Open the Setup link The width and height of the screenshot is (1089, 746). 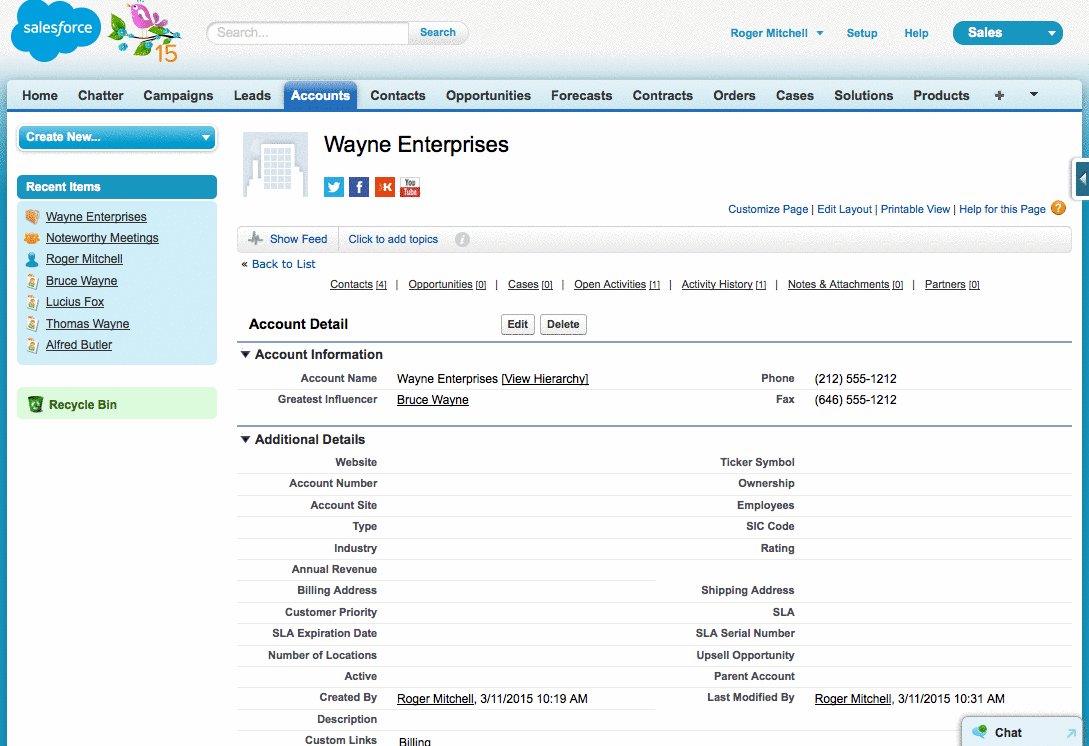(x=862, y=33)
